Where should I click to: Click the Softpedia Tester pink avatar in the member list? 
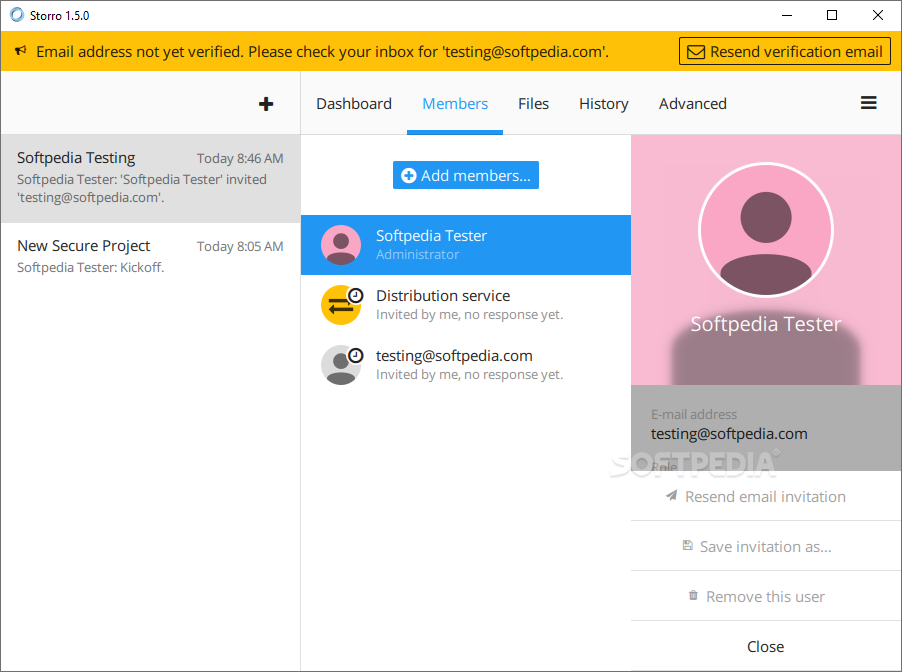[341, 245]
